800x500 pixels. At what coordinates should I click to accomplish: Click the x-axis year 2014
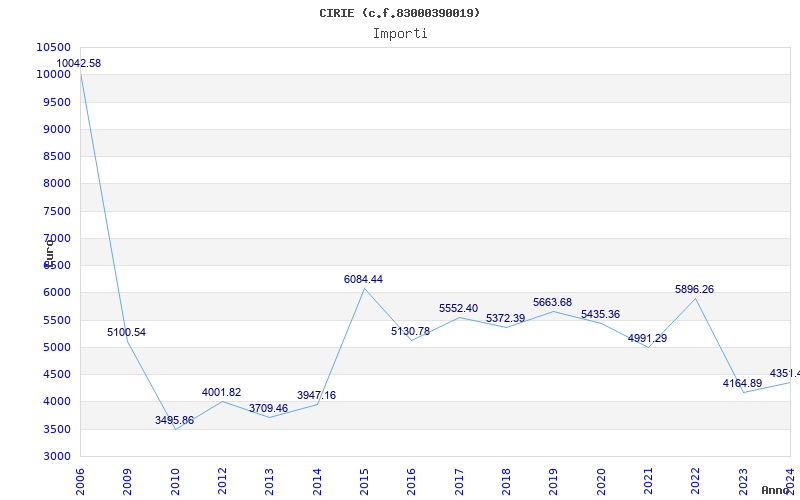pyautogui.click(x=317, y=482)
